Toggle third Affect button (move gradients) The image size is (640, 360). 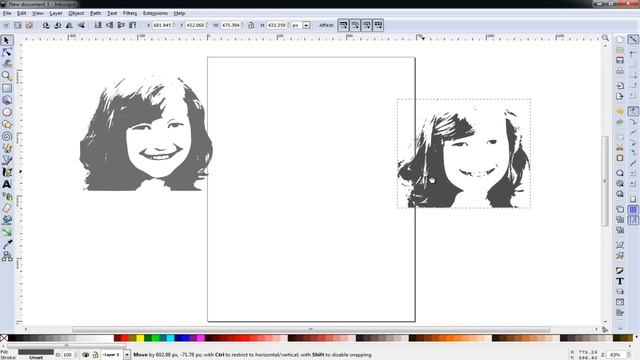pyautogui.click(x=367, y=25)
